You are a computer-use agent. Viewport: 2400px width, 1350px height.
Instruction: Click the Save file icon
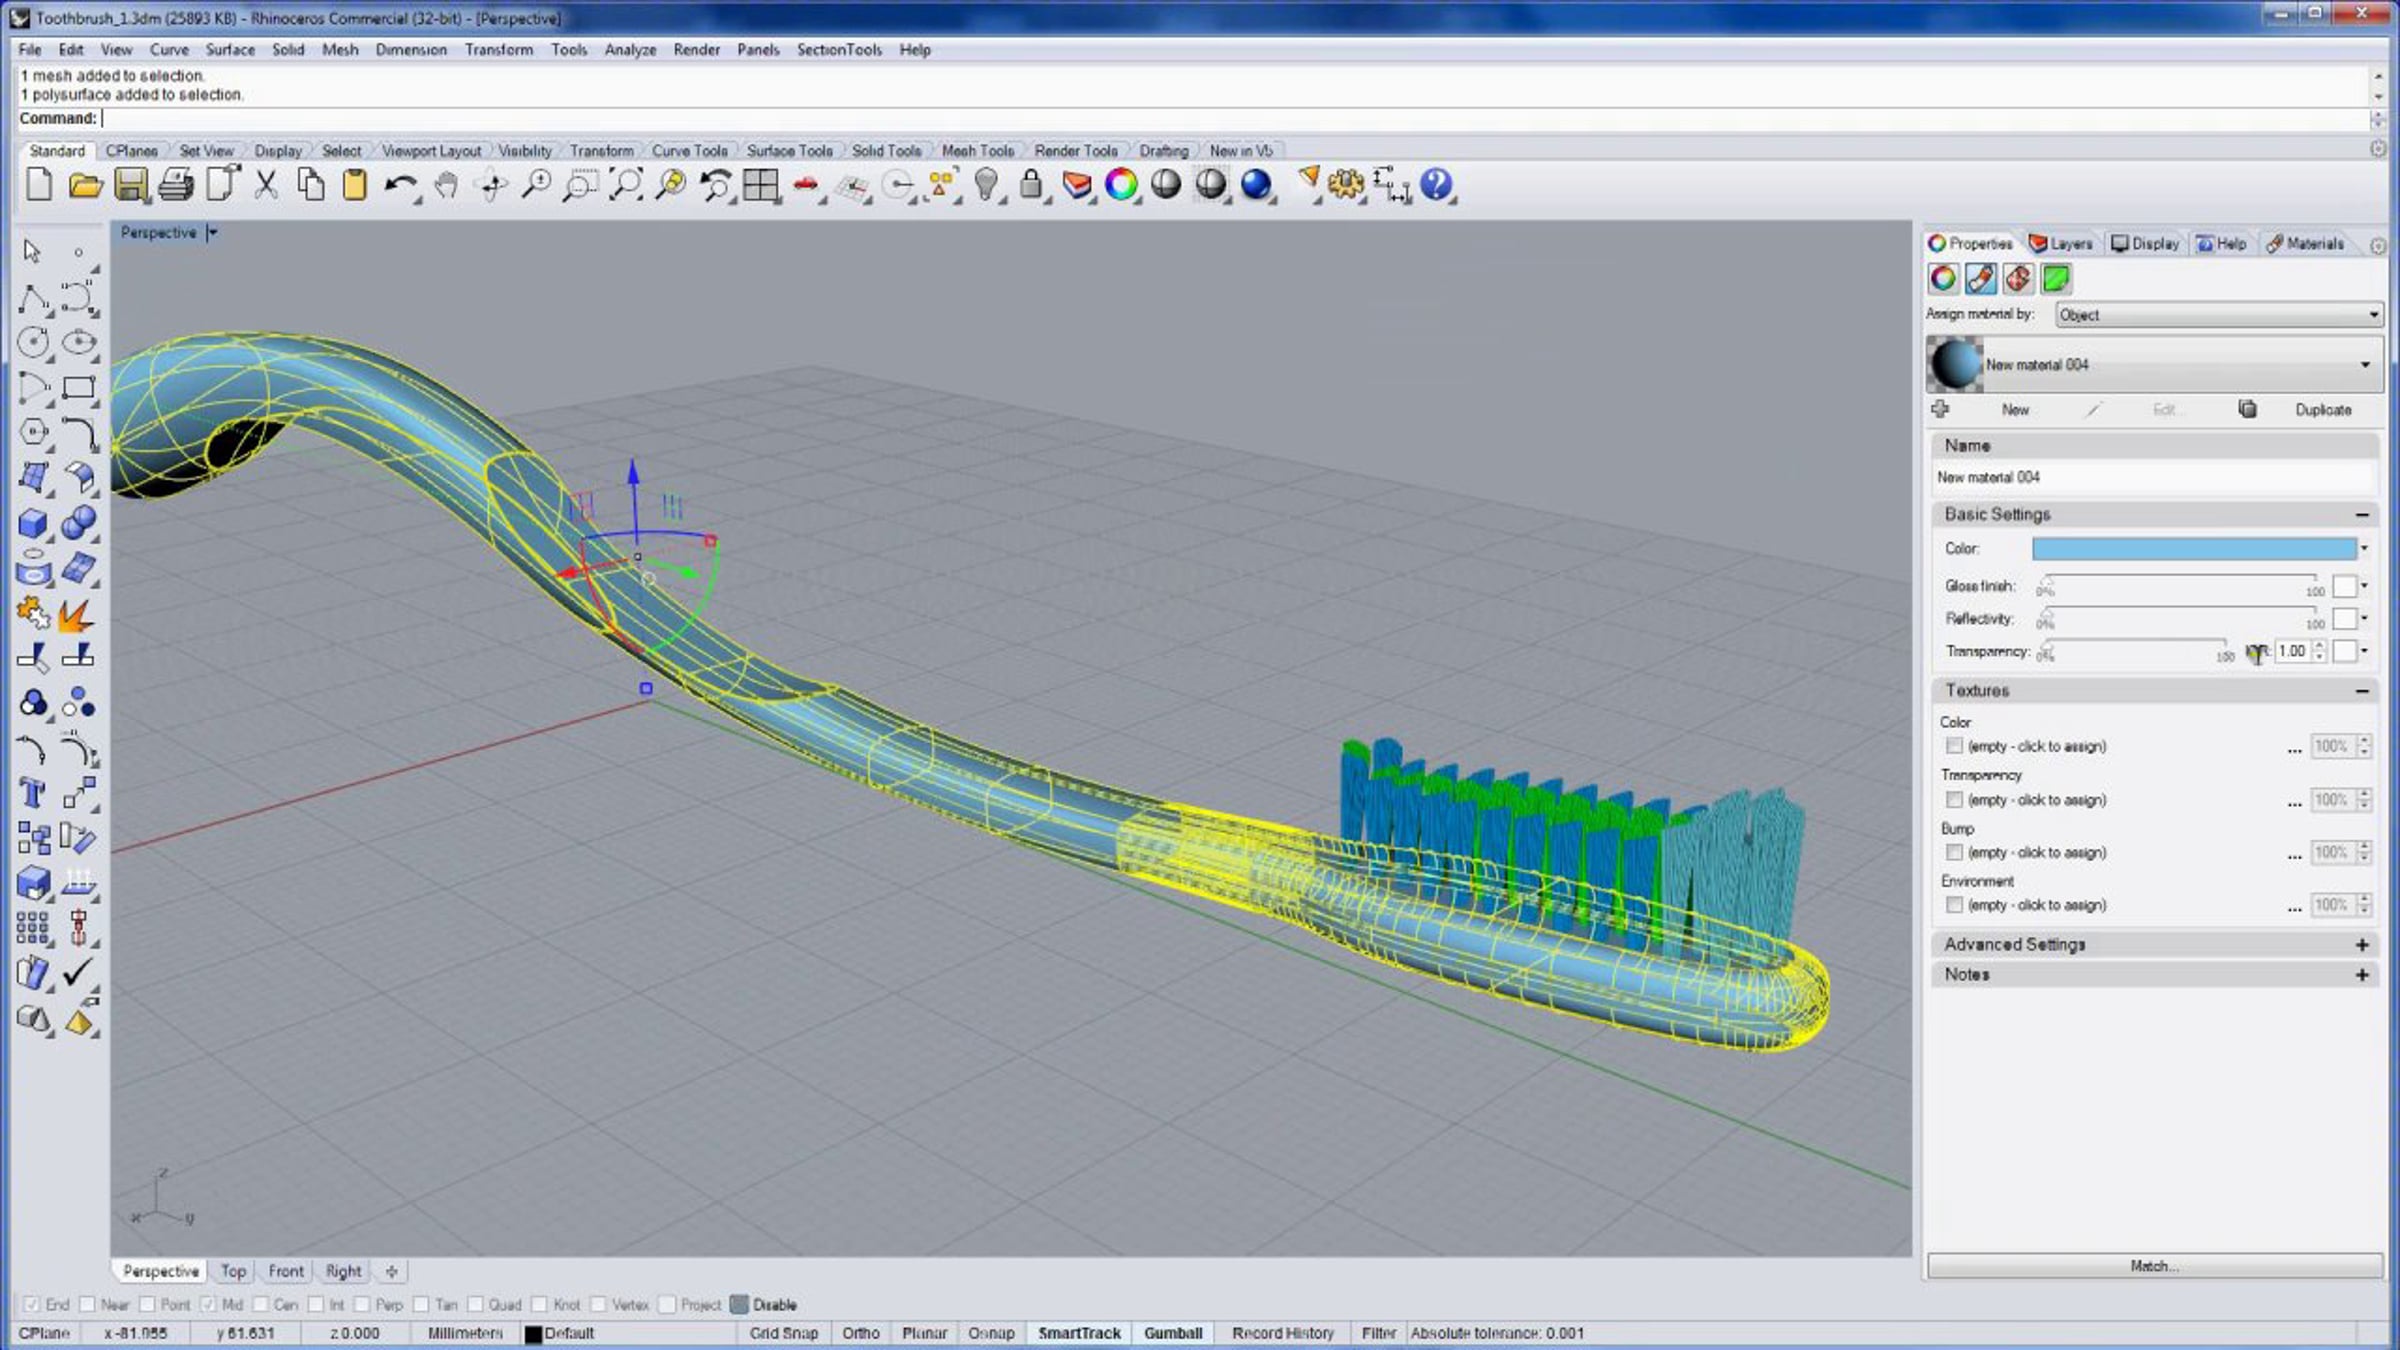131,185
